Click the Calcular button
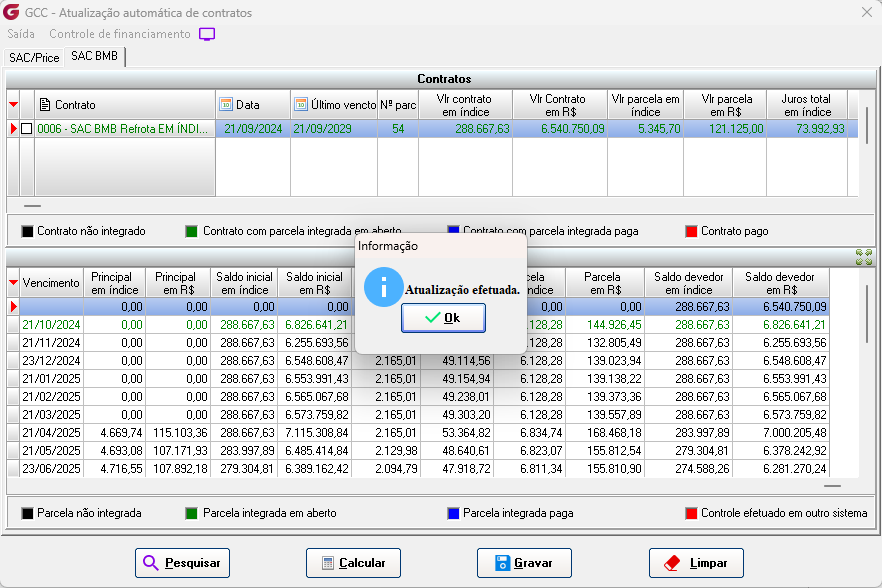Screen dimensions: 882x588 tap(353, 563)
